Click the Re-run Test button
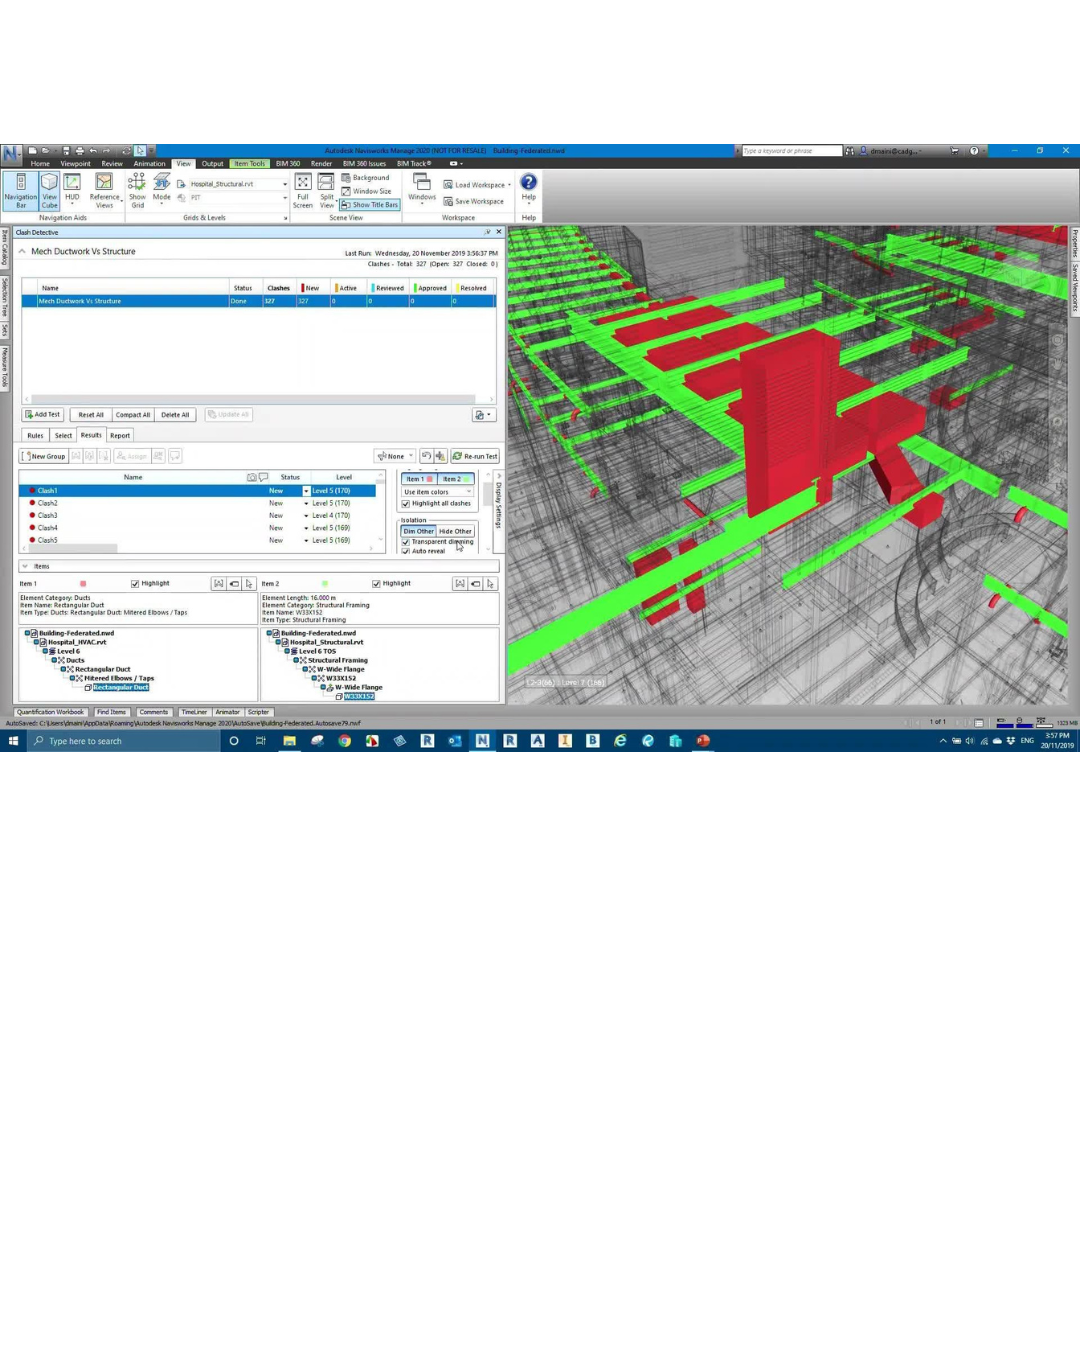The height and width of the screenshot is (1350, 1080). pyautogui.click(x=475, y=456)
